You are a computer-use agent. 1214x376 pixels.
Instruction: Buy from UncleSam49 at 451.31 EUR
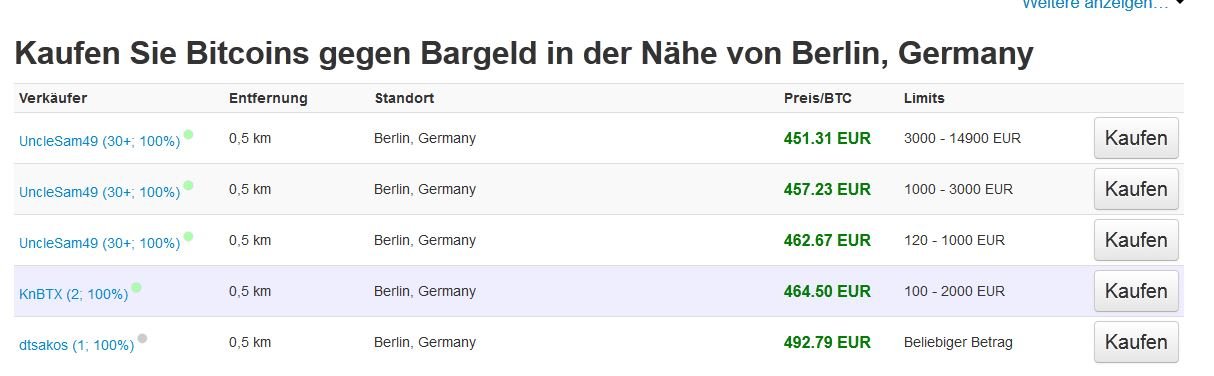coord(1136,138)
